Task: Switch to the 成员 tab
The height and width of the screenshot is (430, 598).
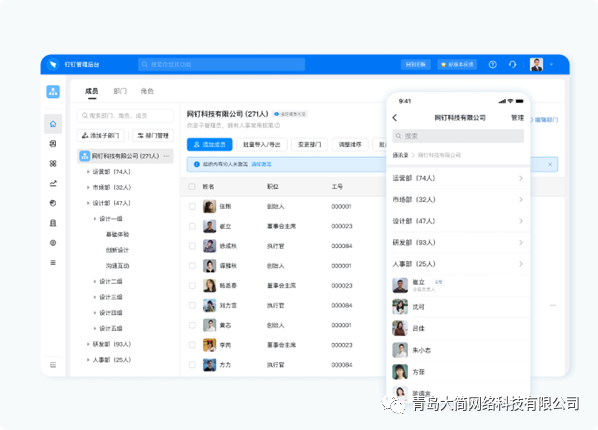Action: [x=92, y=91]
